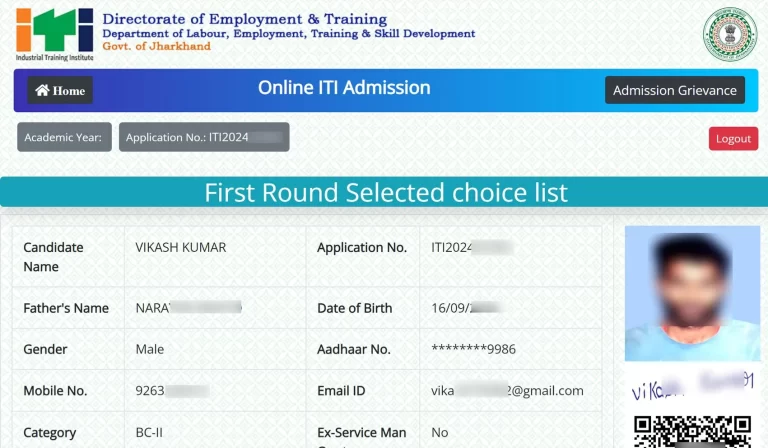Click the Online ITI Admission title
The image size is (768, 448).
pyautogui.click(x=344, y=88)
